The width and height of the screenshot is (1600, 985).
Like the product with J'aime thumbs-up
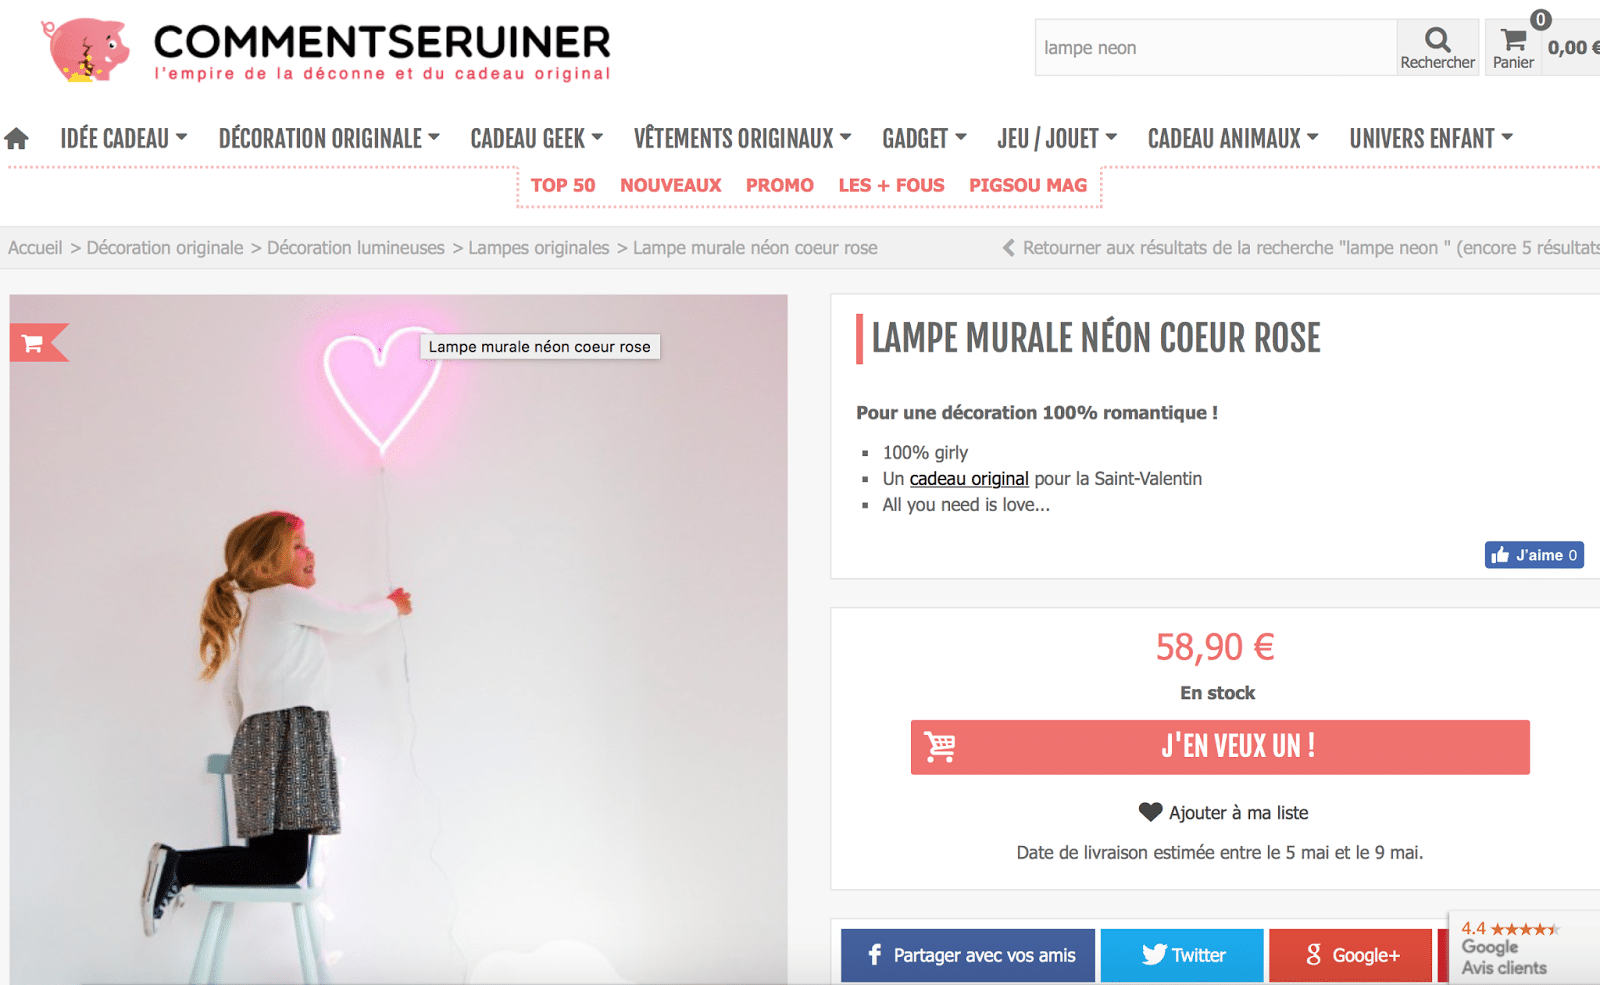(x=1534, y=555)
